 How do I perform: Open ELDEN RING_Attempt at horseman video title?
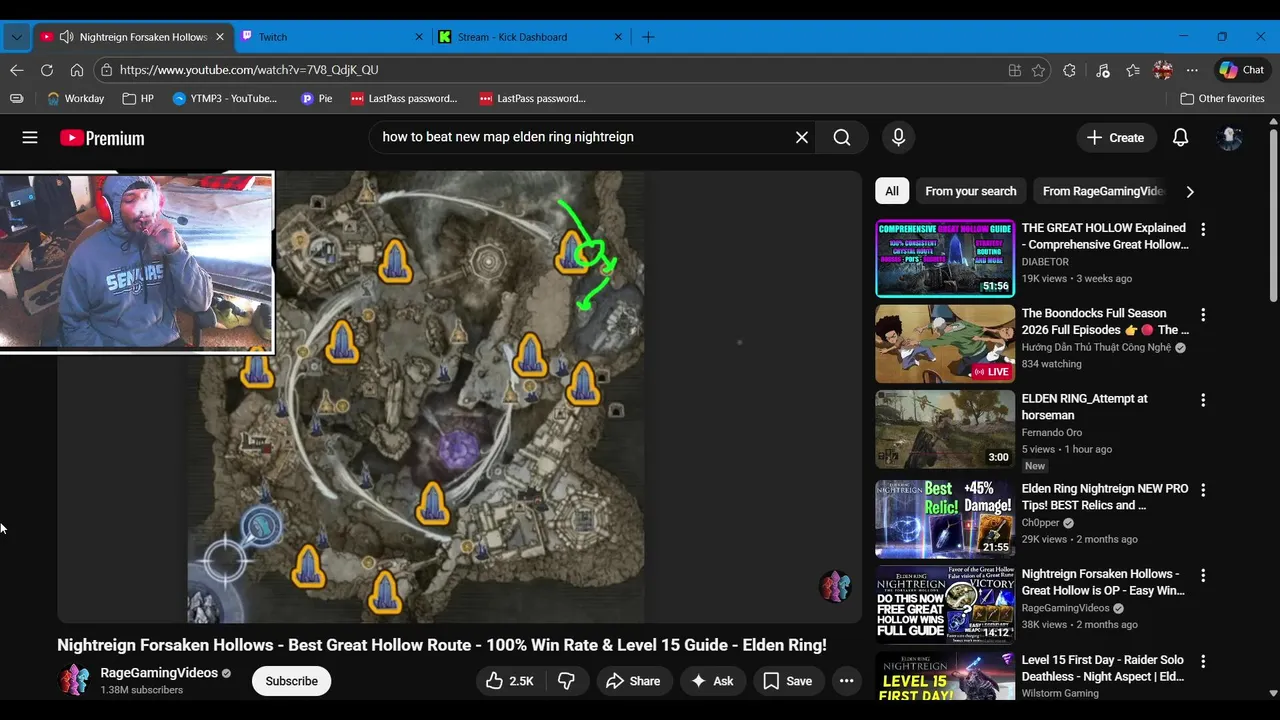(1084, 407)
